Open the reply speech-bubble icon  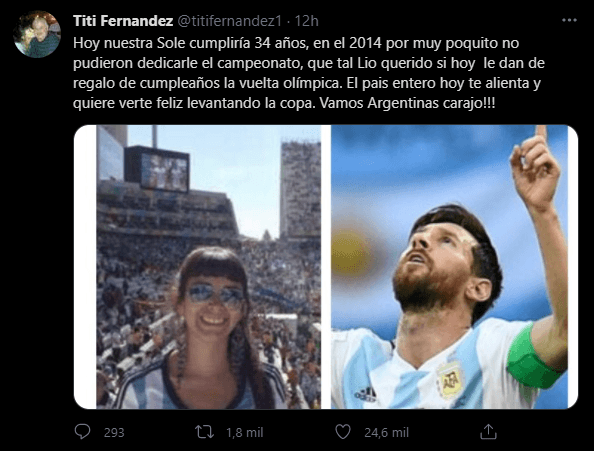(82, 432)
